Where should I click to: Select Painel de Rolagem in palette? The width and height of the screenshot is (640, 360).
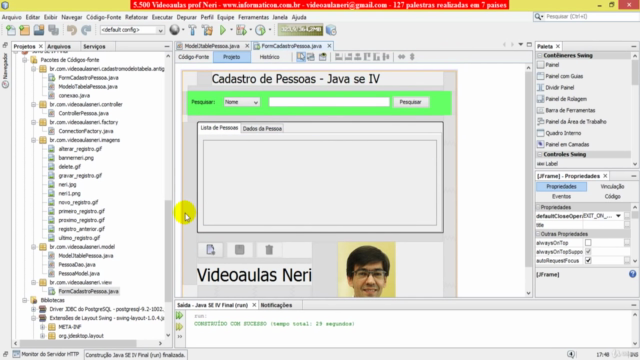coord(566,99)
